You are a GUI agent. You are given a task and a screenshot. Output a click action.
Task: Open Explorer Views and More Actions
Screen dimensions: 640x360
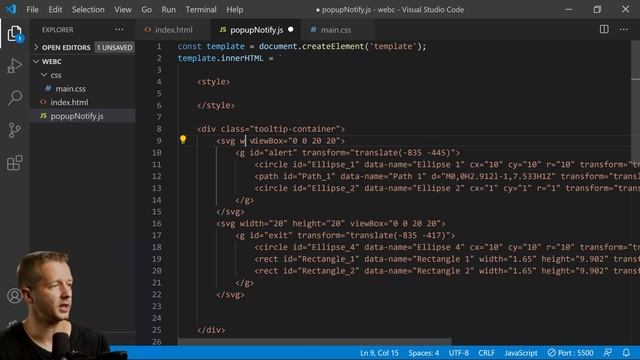[119, 29]
